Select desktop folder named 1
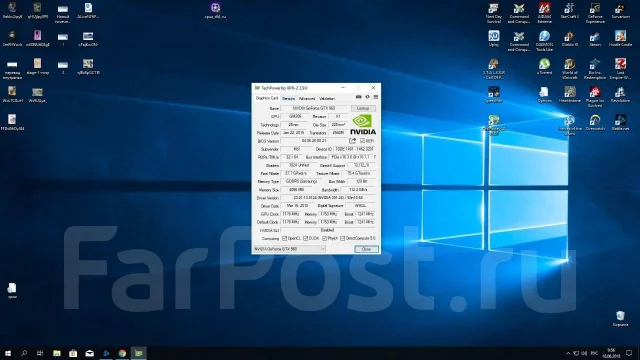 pos(63,39)
